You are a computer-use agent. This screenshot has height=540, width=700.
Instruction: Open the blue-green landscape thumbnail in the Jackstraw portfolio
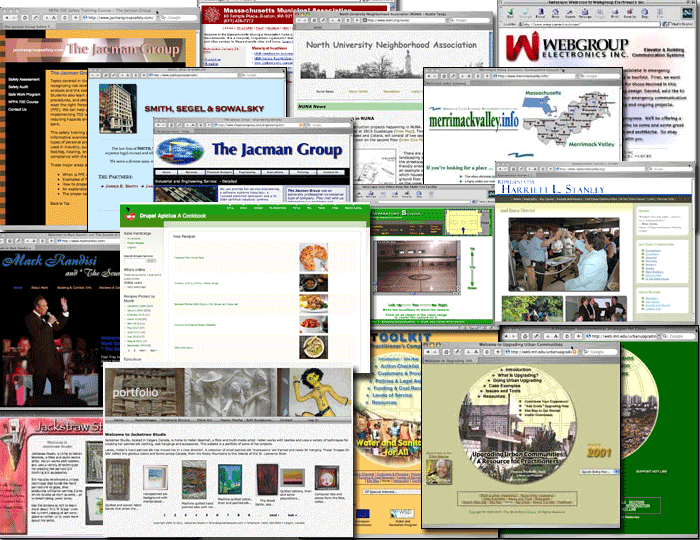pyautogui.click(x=230, y=480)
